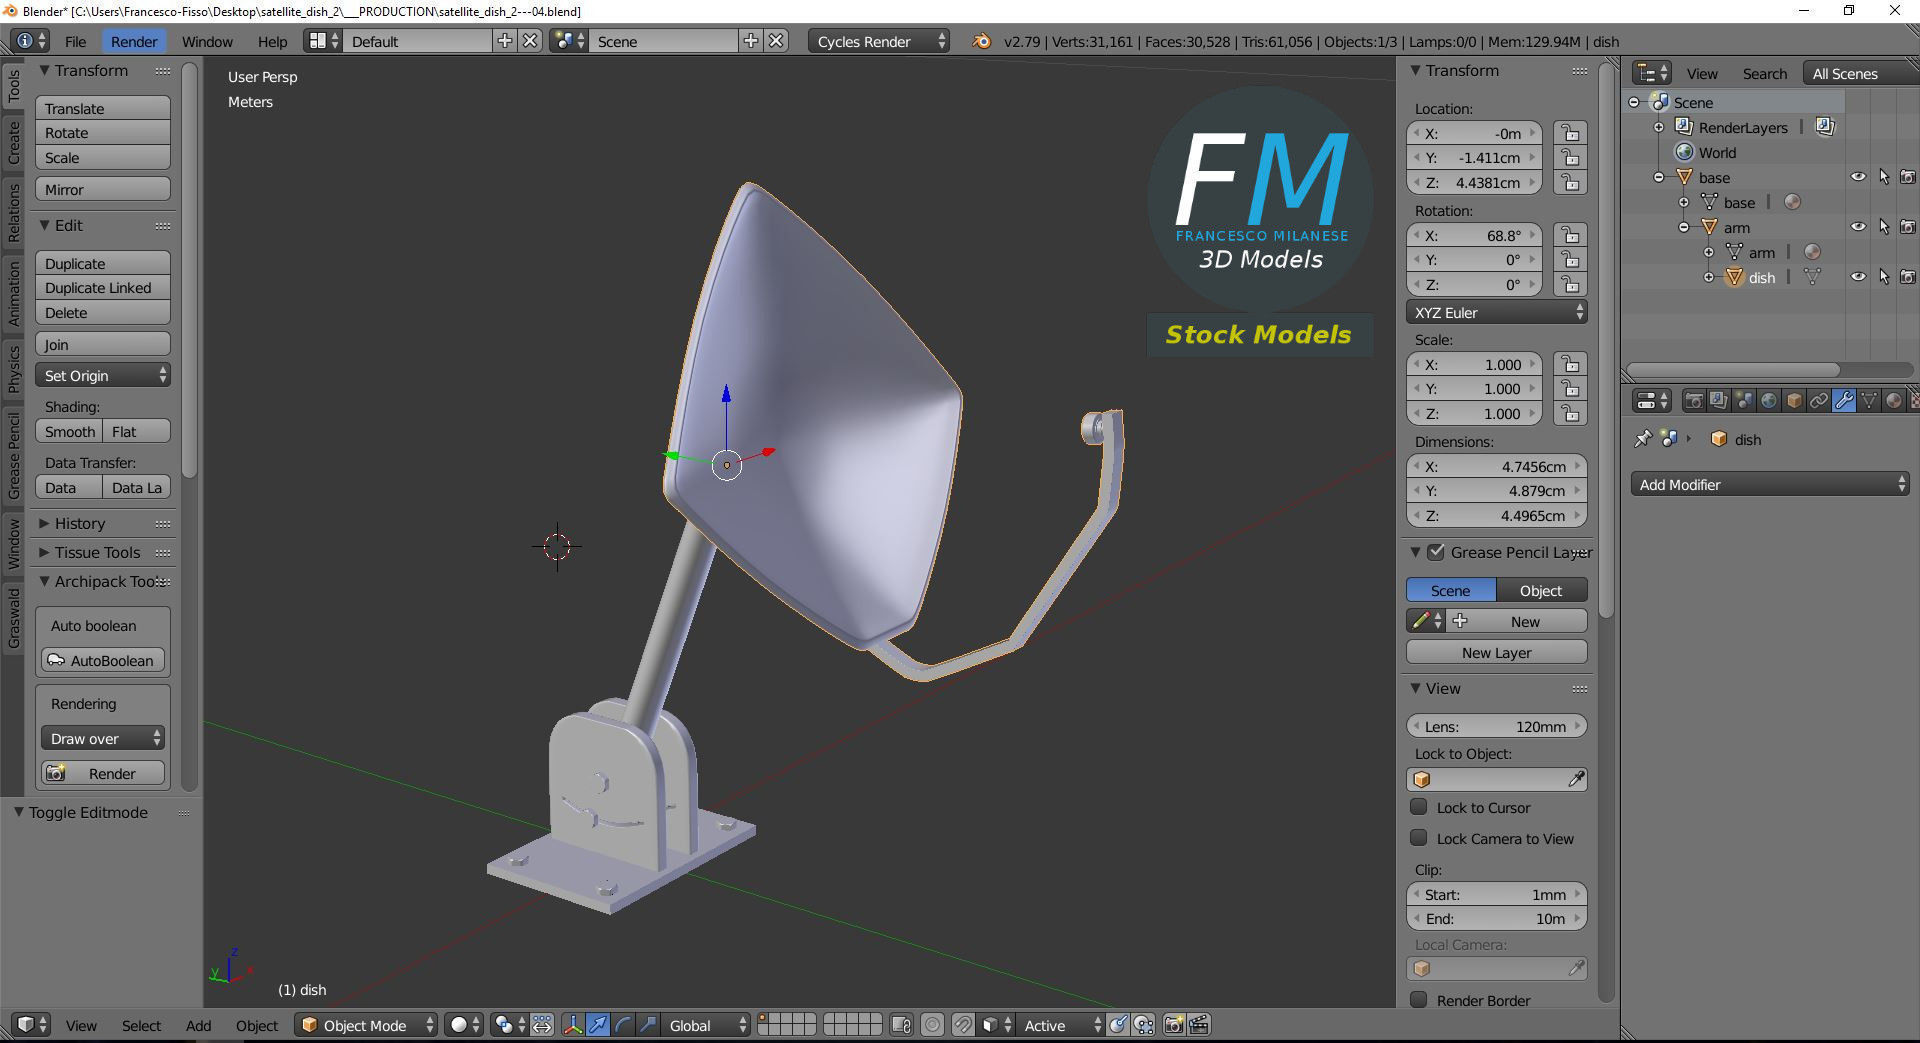Viewport: 1920px width, 1043px height.
Task: Toggle visibility eye for dish object
Action: tap(1858, 277)
